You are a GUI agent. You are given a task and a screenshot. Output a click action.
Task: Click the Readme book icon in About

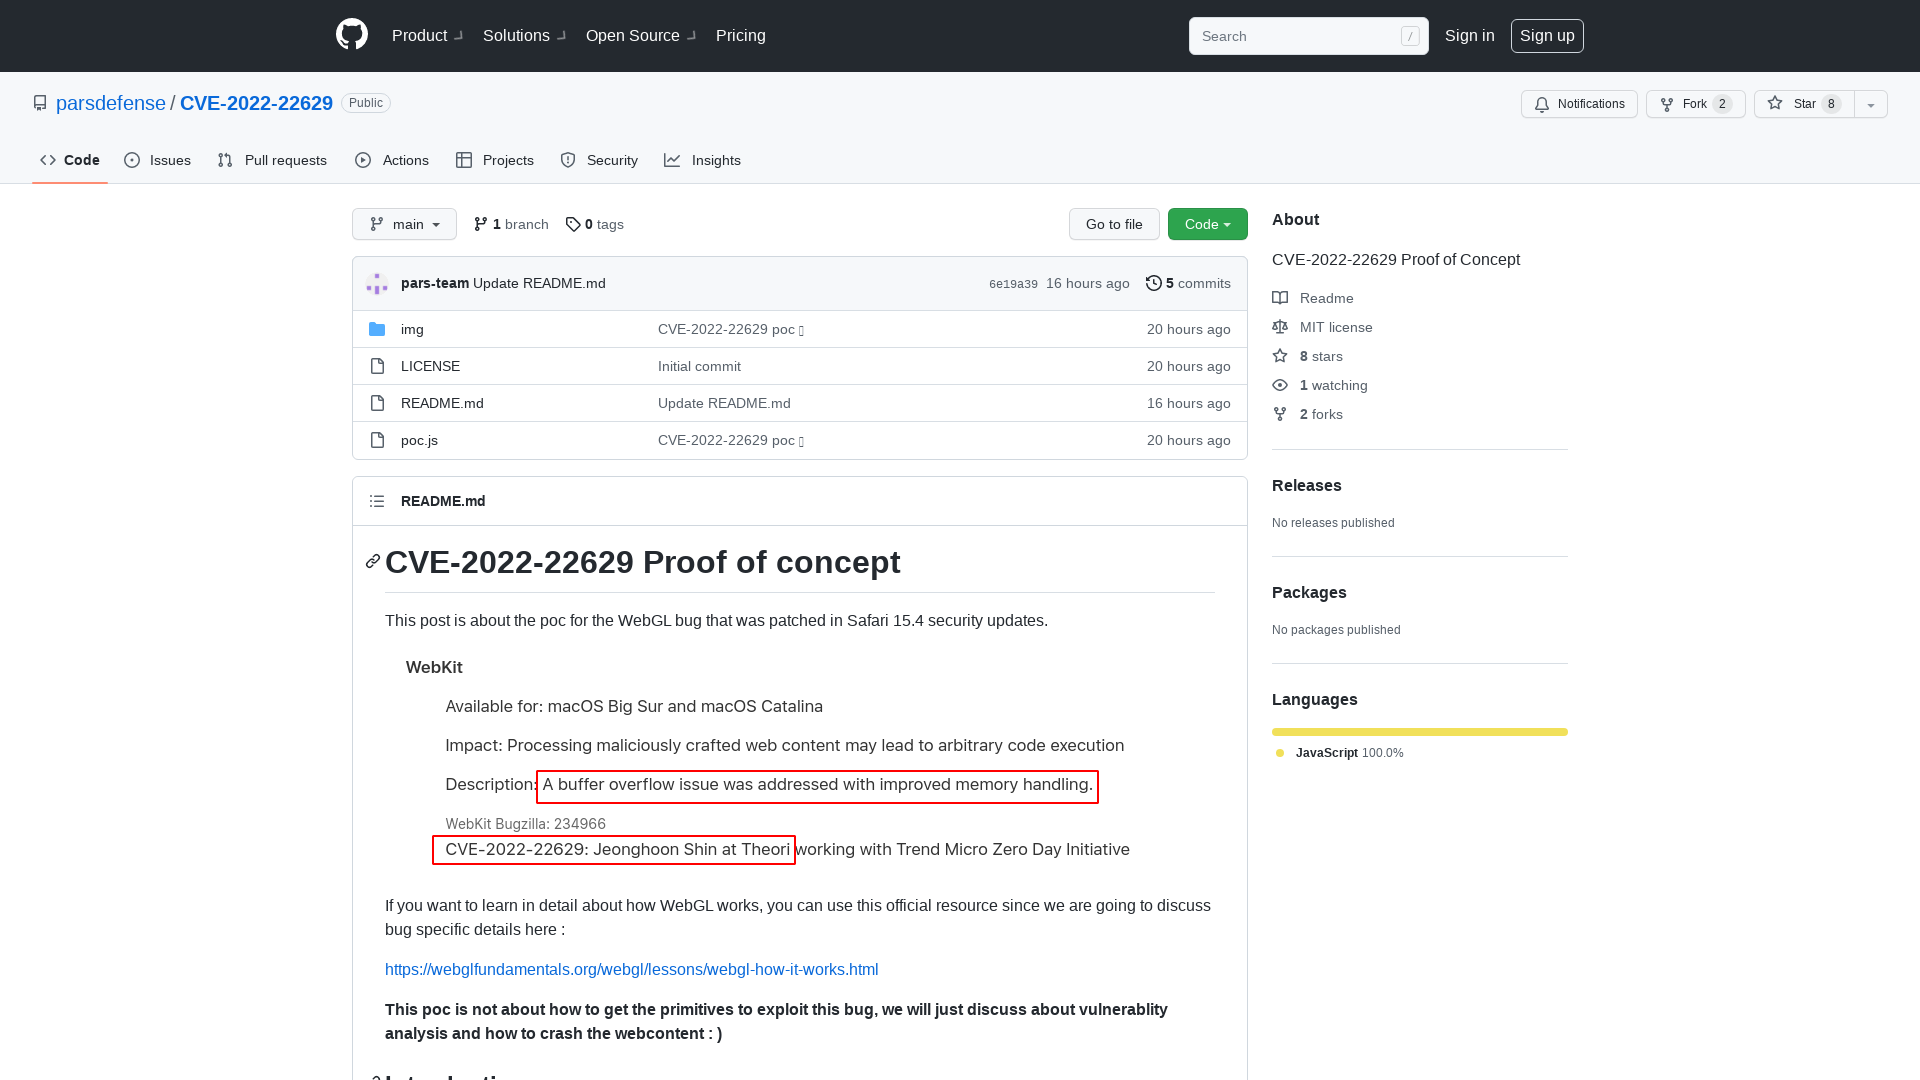click(x=1280, y=298)
